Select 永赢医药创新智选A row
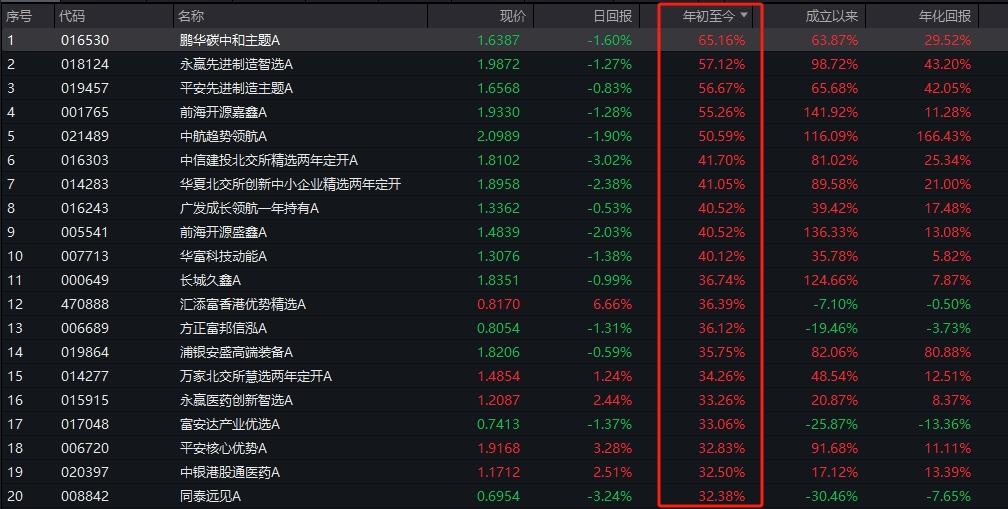 [x=504, y=400]
